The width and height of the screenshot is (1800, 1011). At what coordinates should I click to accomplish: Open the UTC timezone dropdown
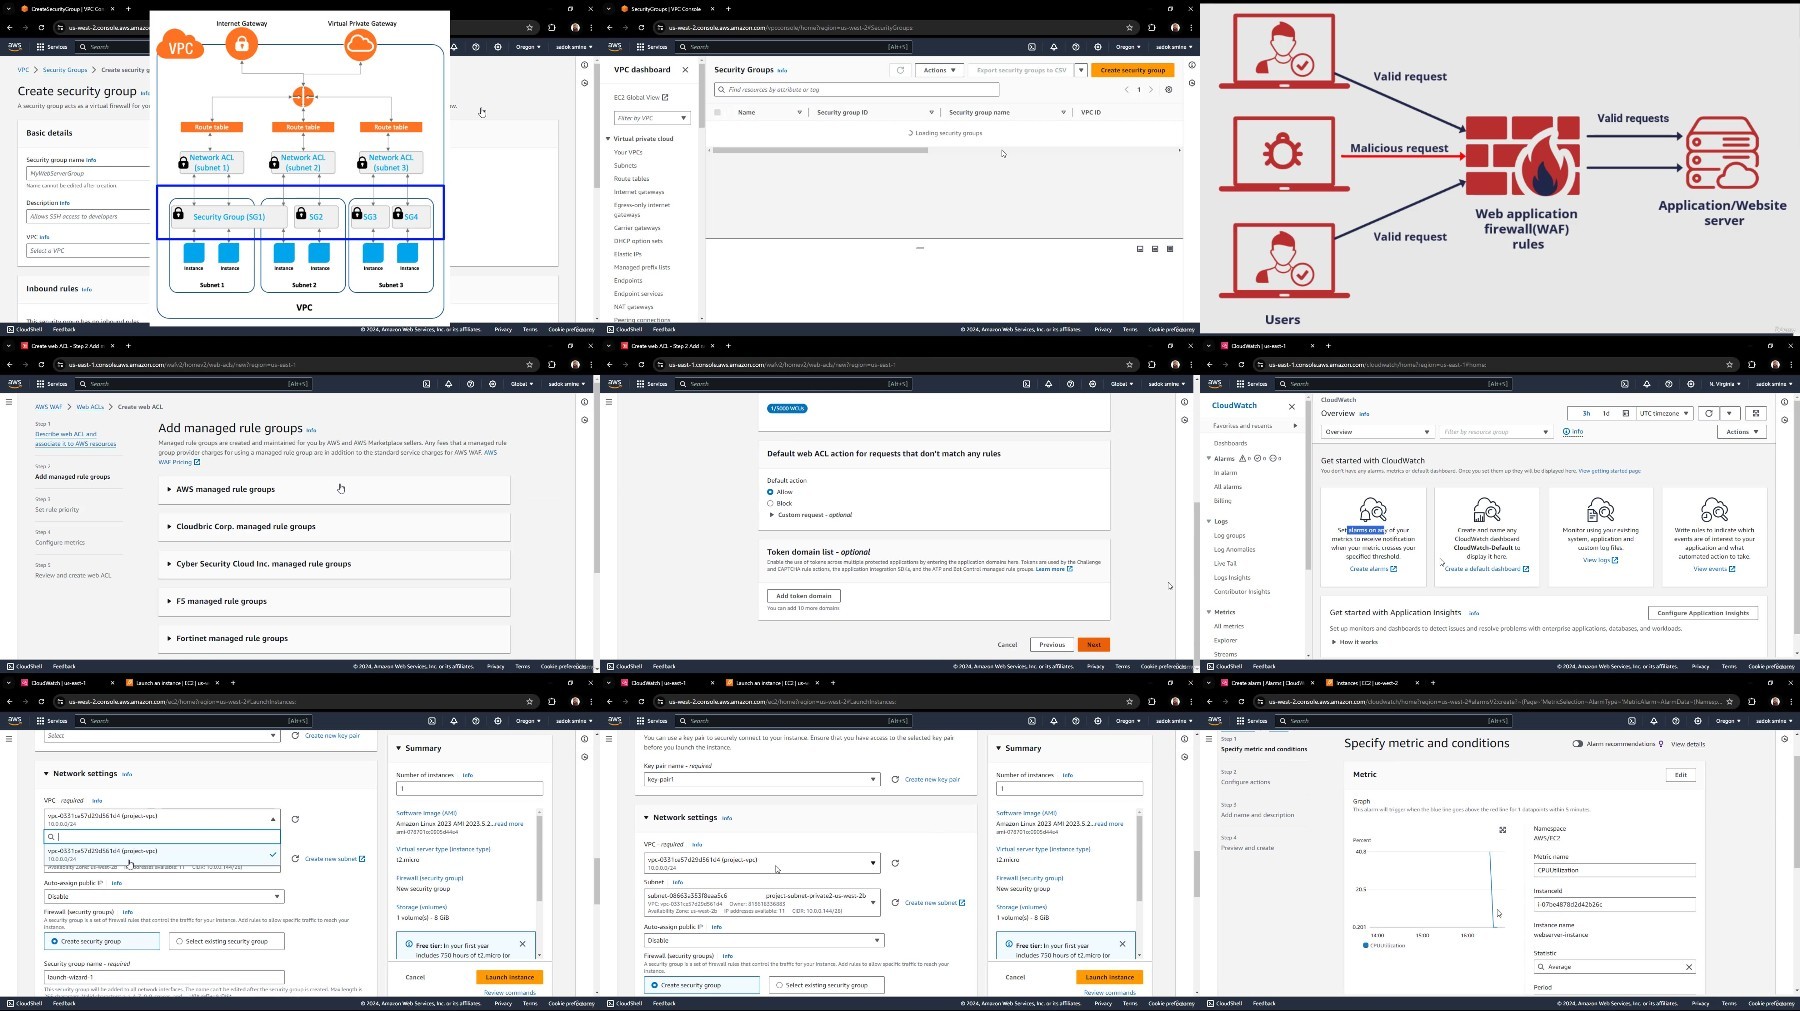point(1664,413)
